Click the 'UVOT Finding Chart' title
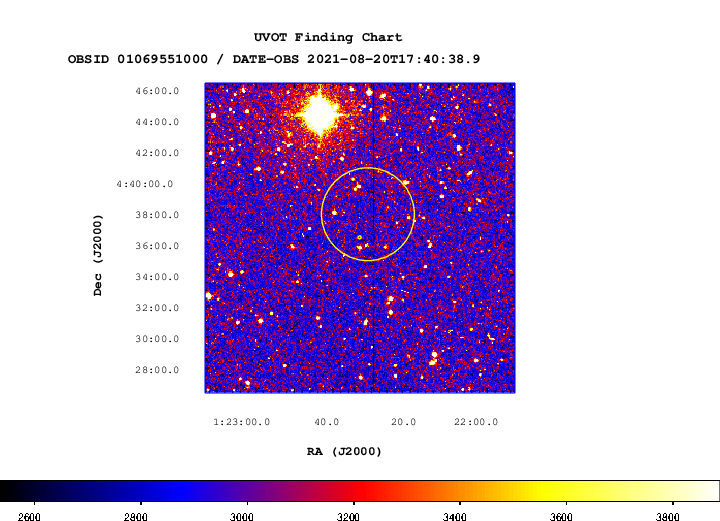This screenshot has height=521, width=720. click(328, 37)
